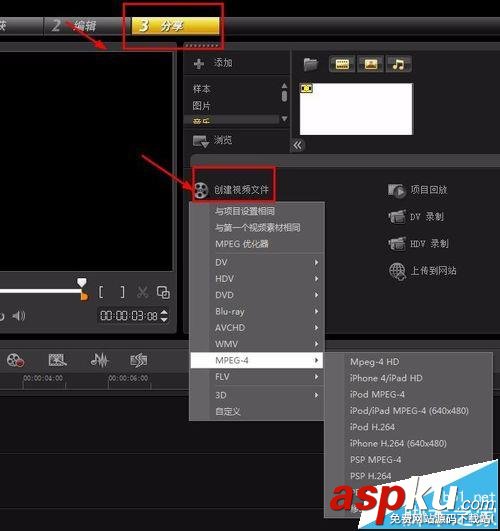This screenshot has height=531, width=500.
Task: Click timeline ruler mark 00:00:06:00
Action: coord(128,378)
